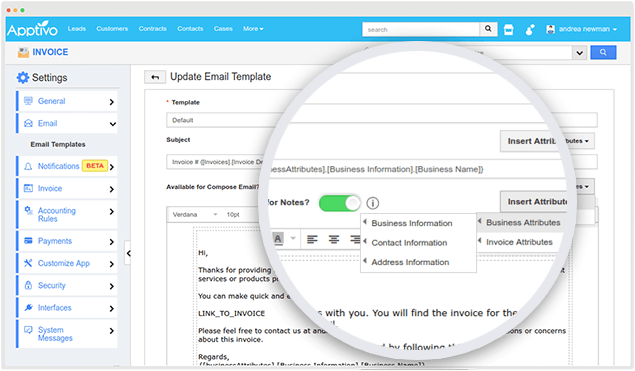Click the text color A icon
The height and width of the screenshot is (371, 635).
[278, 239]
